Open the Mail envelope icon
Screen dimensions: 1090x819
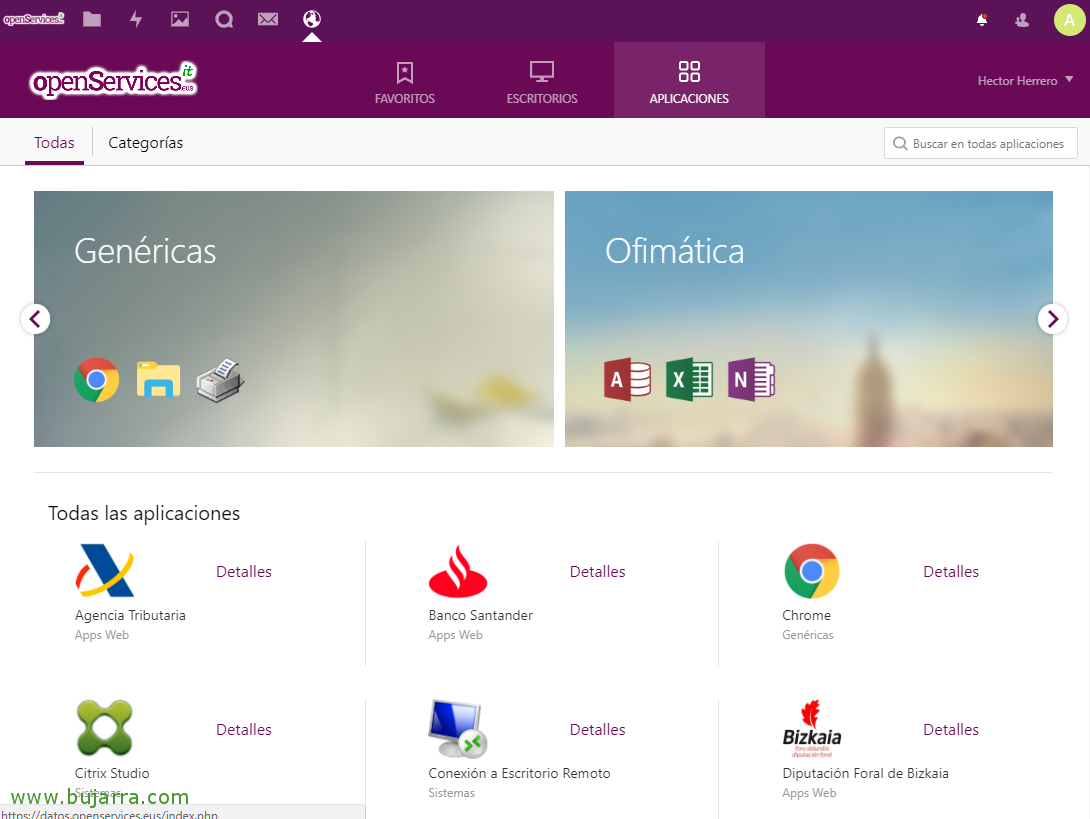click(268, 19)
